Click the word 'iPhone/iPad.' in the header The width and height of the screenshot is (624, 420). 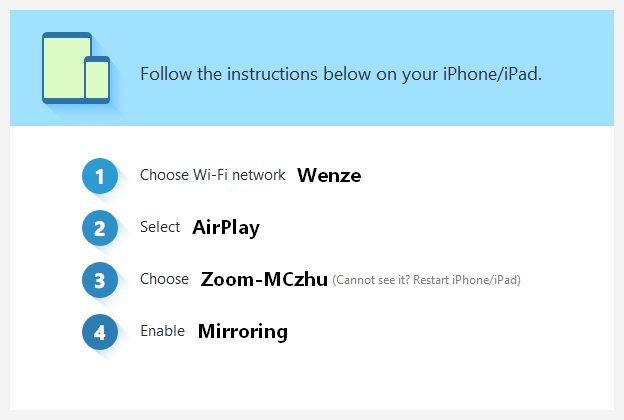click(493, 74)
